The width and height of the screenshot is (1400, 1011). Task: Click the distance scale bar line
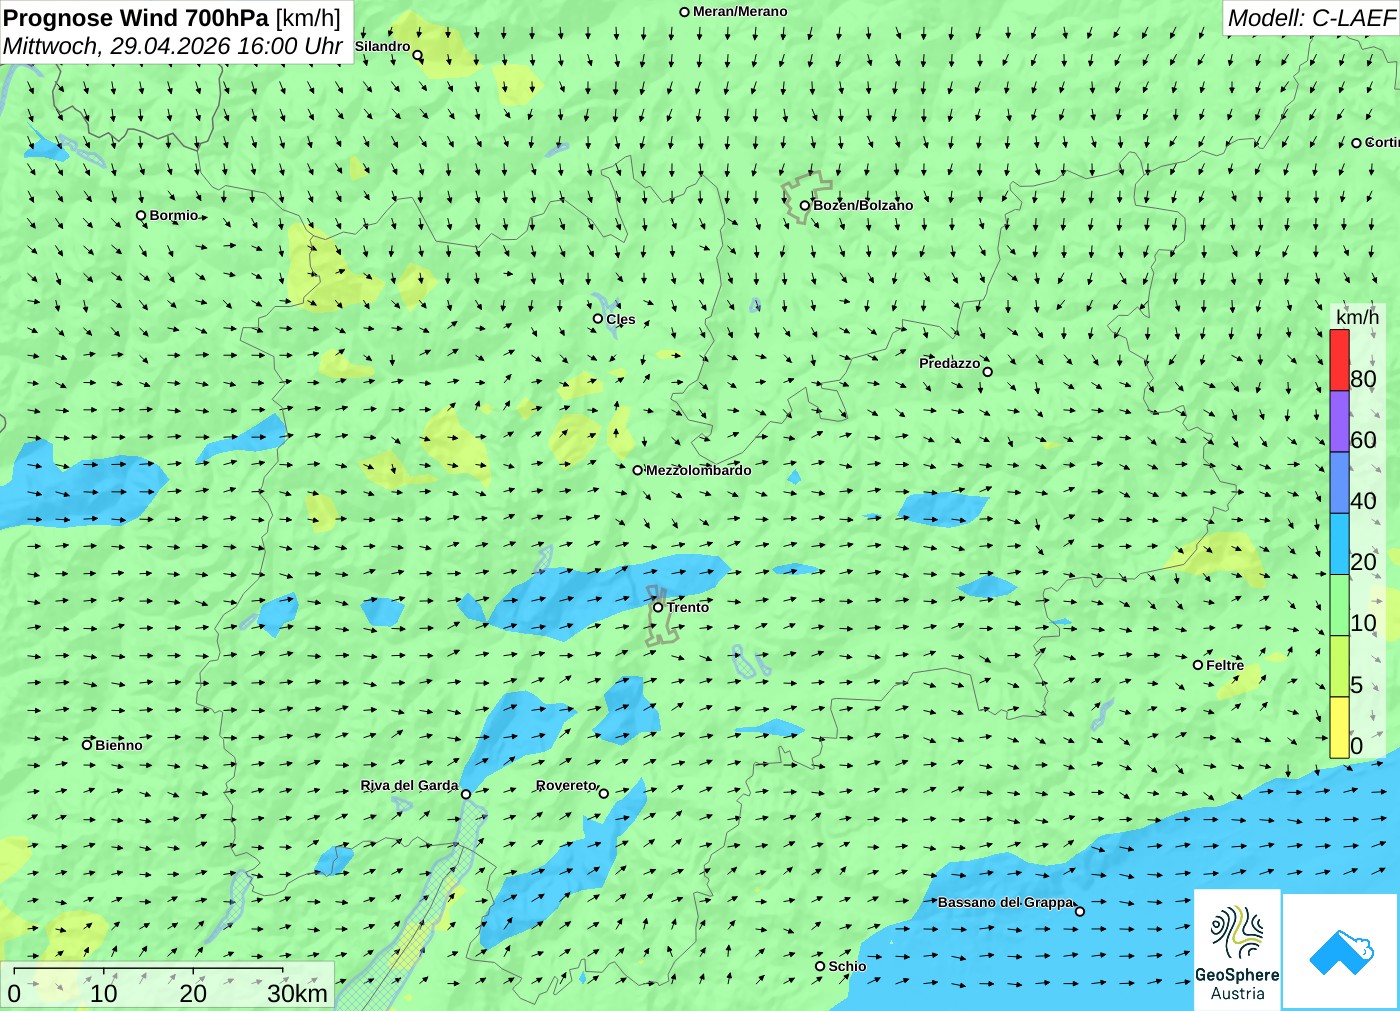coord(148,970)
